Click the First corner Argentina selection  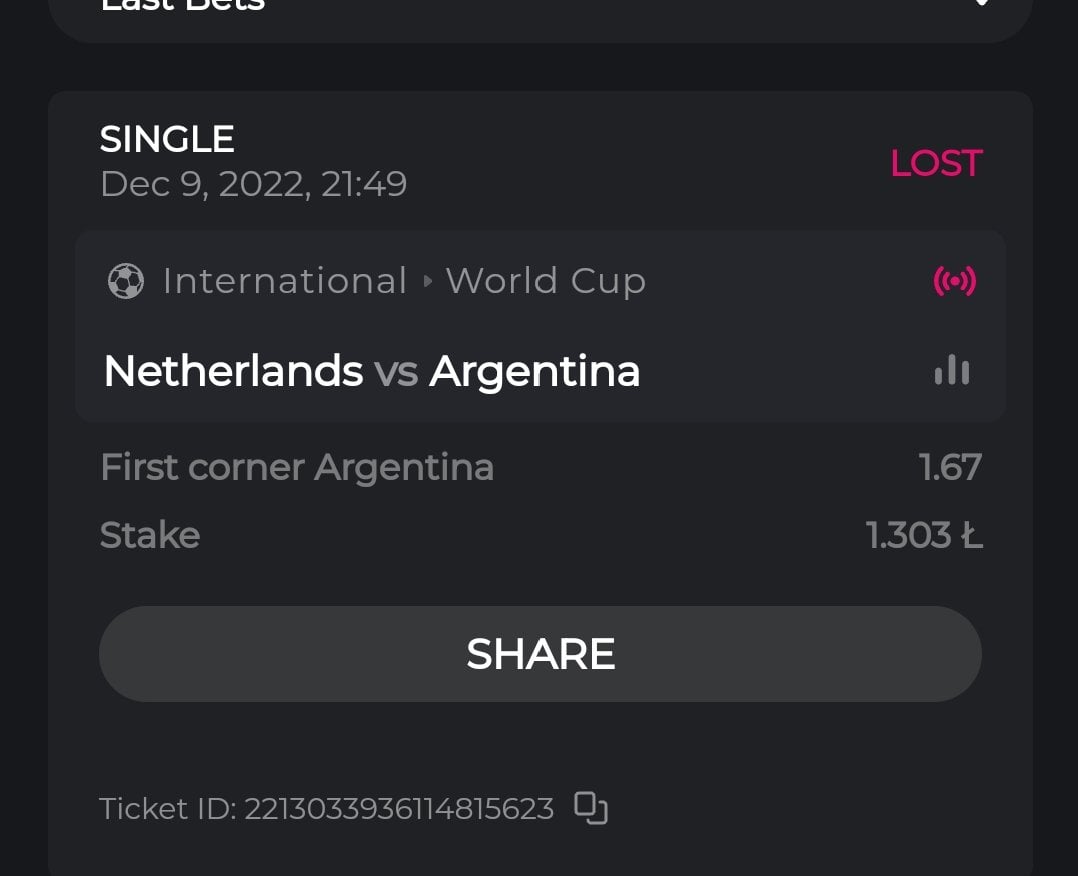coord(297,467)
